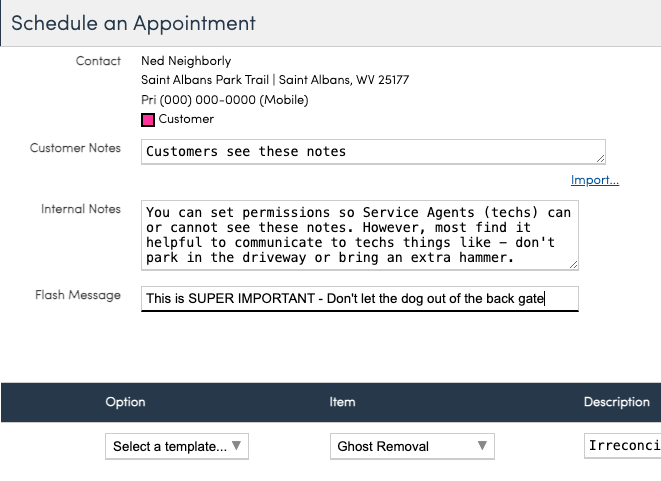Click into the Internal Notes text area

360,235
